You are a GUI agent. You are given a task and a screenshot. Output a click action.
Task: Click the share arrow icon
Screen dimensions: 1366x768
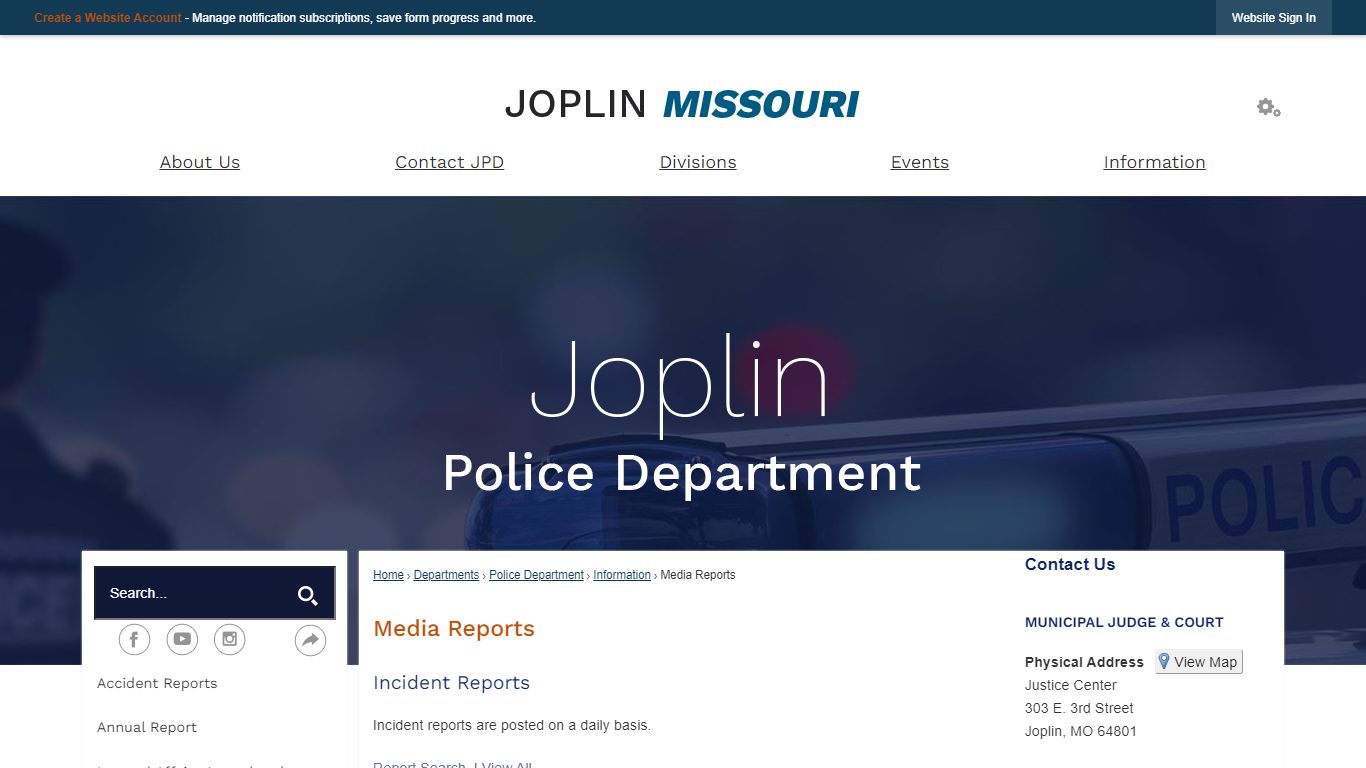coord(311,640)
